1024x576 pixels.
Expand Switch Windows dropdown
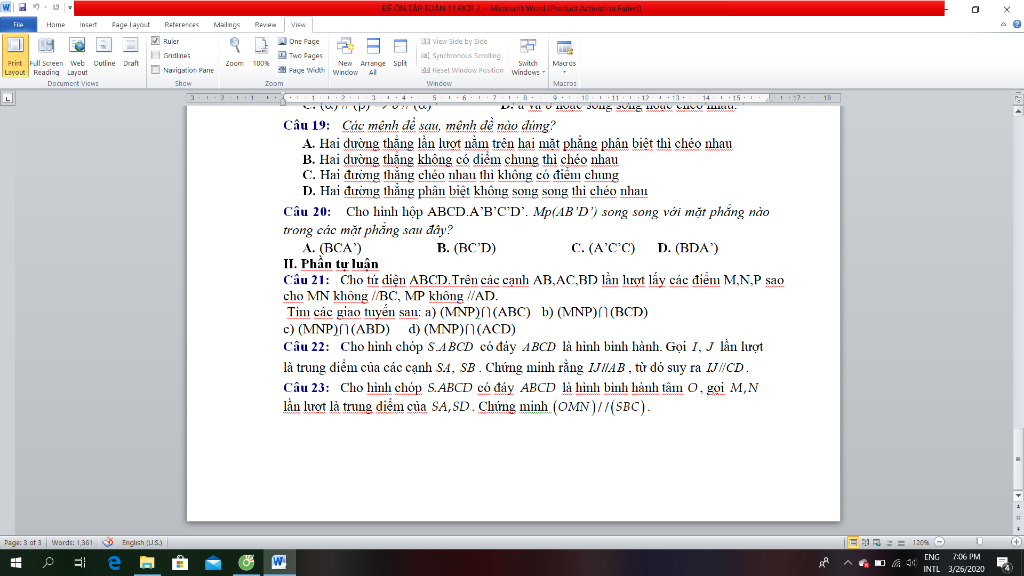528,56
